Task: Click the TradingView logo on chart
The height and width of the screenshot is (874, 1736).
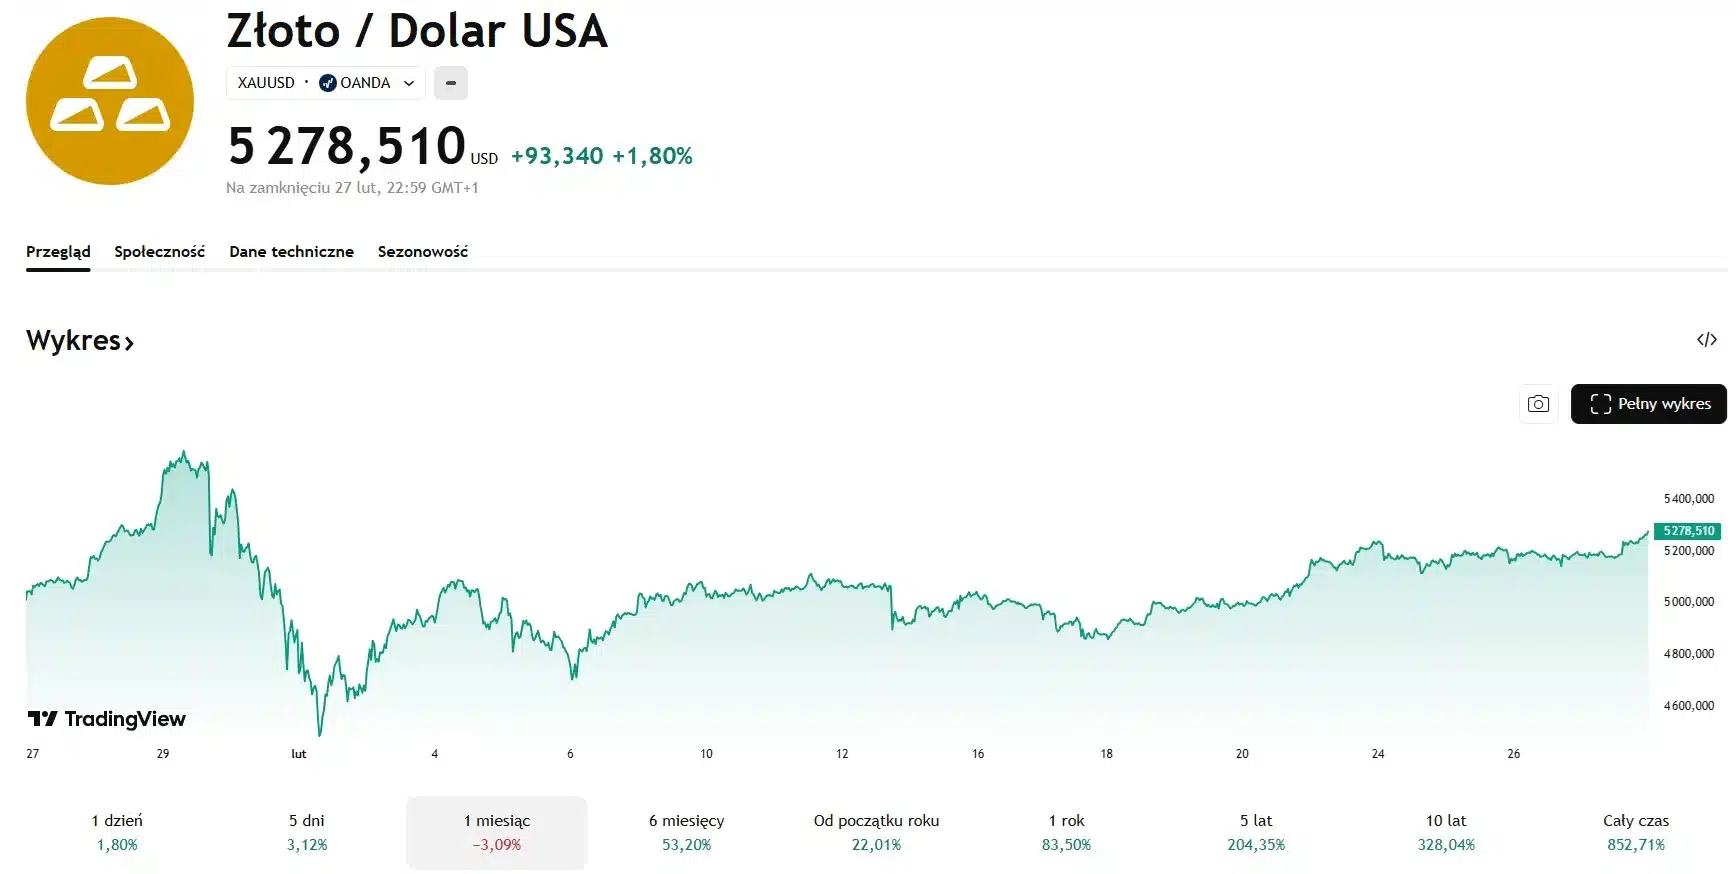Action: click(107, 719)
